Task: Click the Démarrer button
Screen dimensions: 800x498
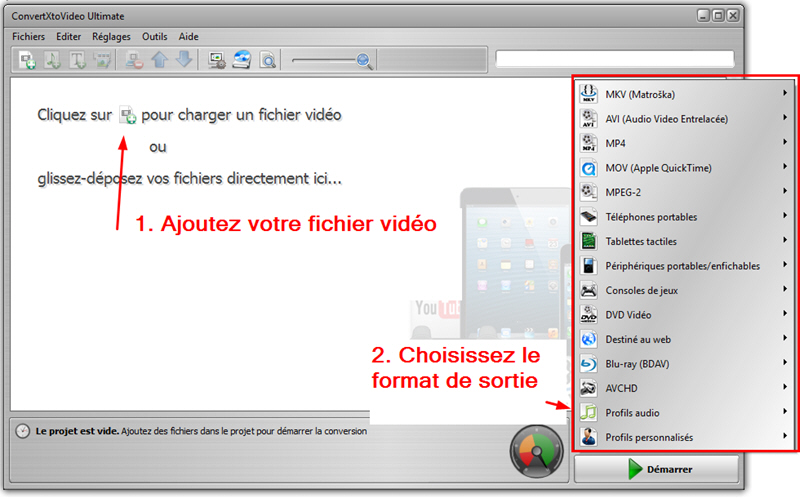Action: [x=657, y=469]
